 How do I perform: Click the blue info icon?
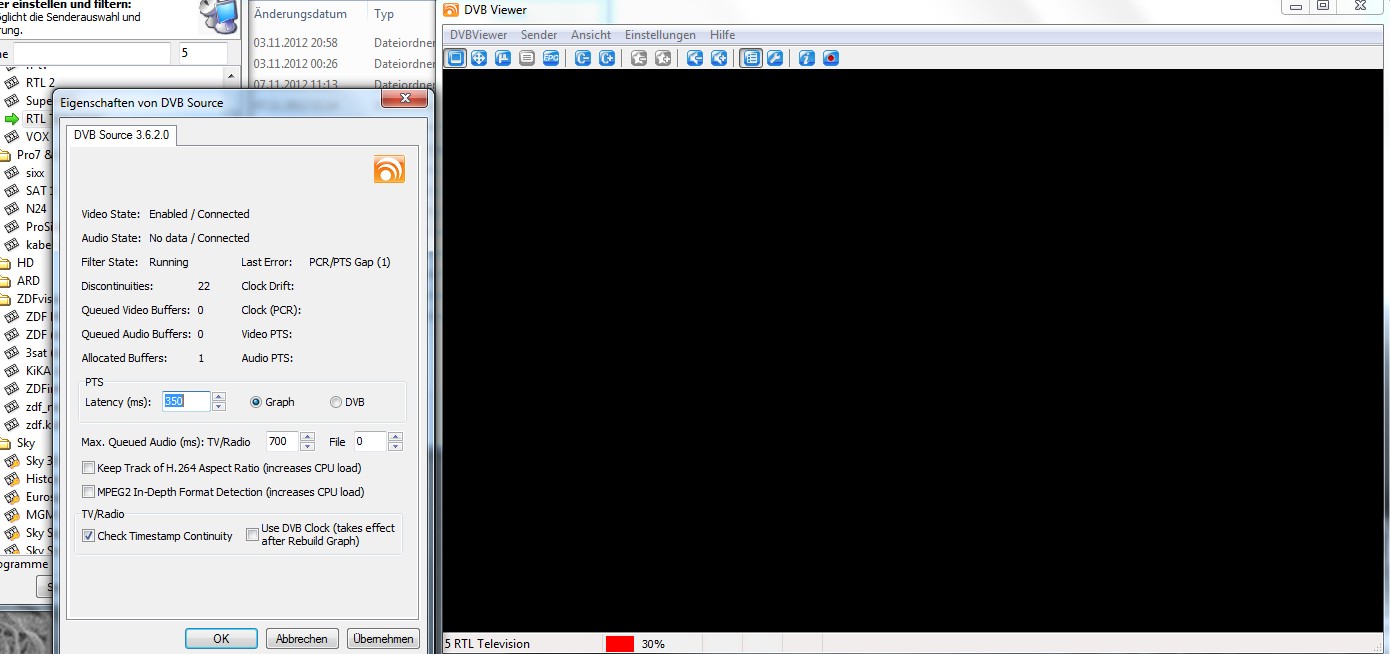click(807, 58)
